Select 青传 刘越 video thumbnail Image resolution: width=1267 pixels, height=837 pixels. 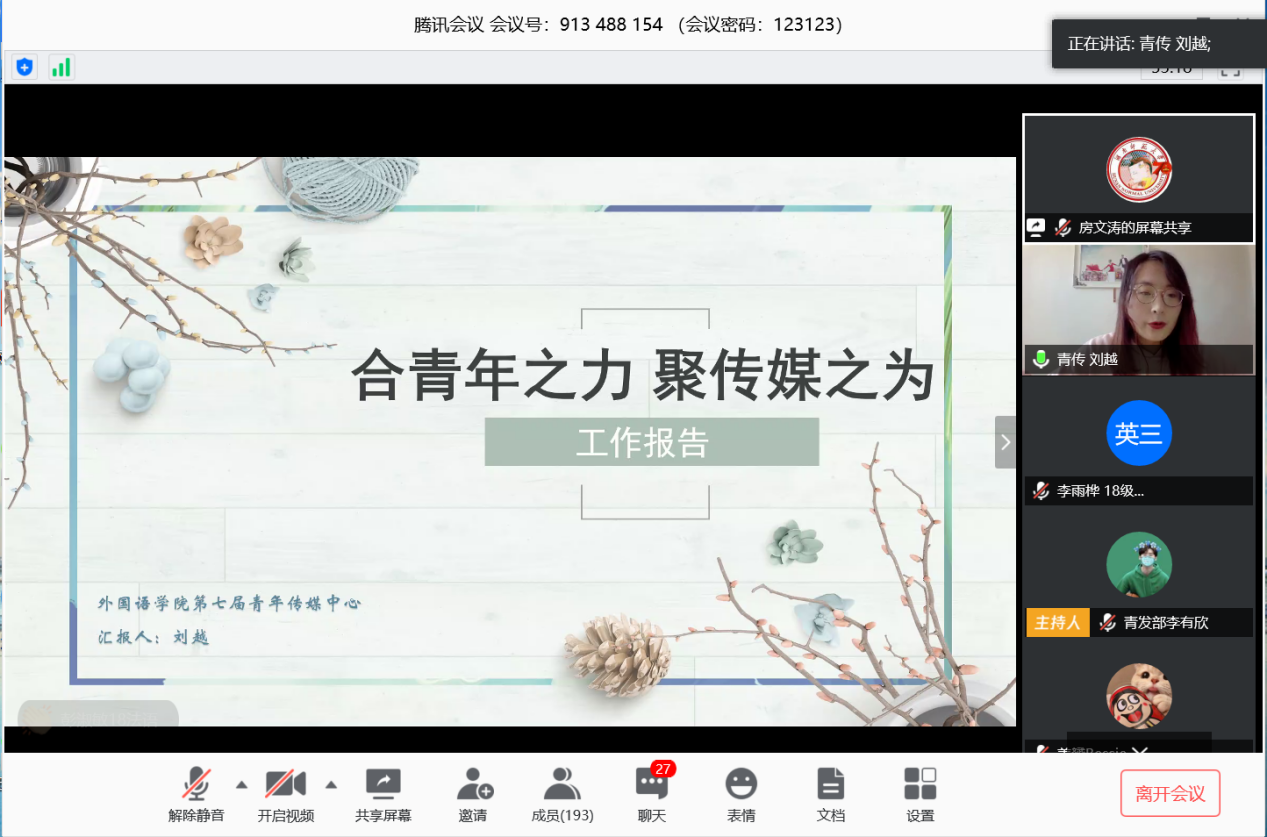(x=1138, y=308)
